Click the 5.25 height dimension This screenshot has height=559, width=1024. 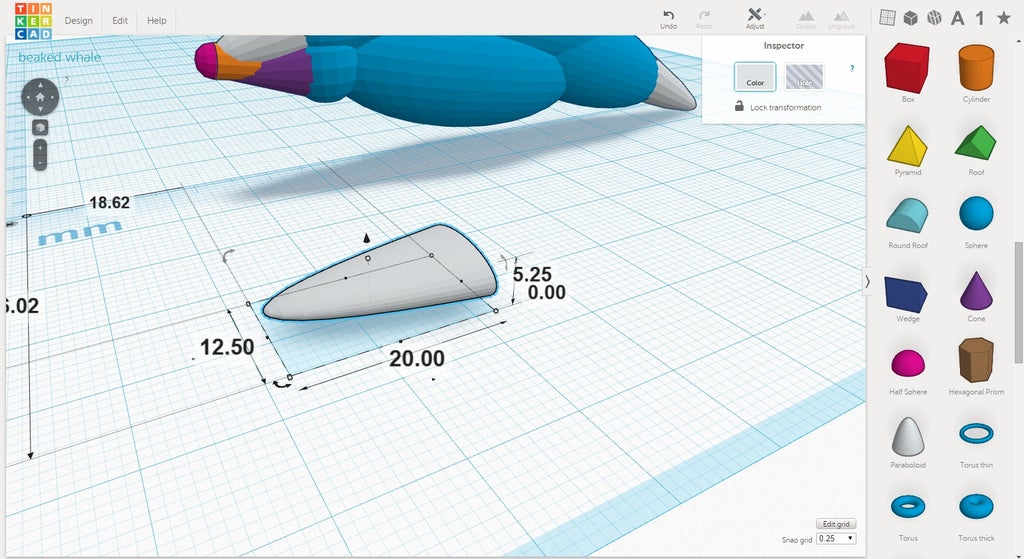point(532,274)
